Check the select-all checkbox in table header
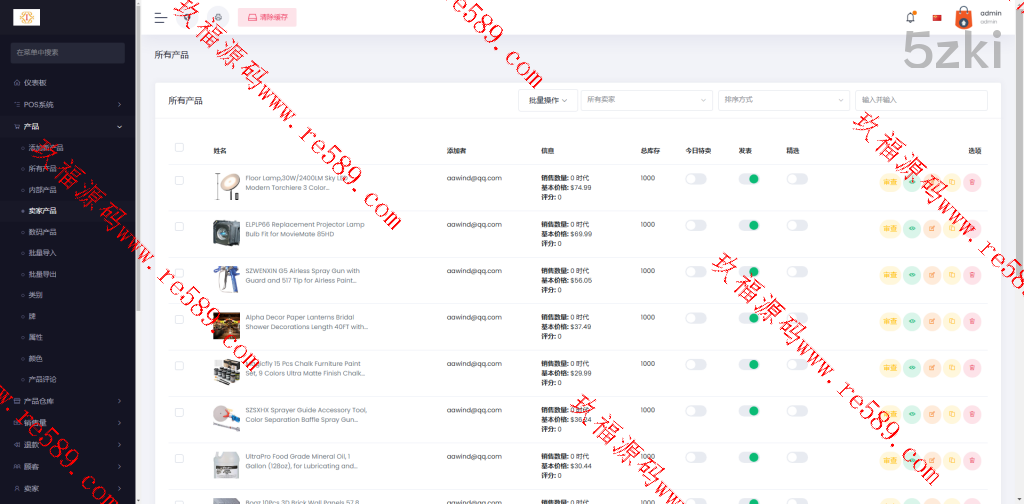This screenshot has height=504, width=1024. coord(179,147)
